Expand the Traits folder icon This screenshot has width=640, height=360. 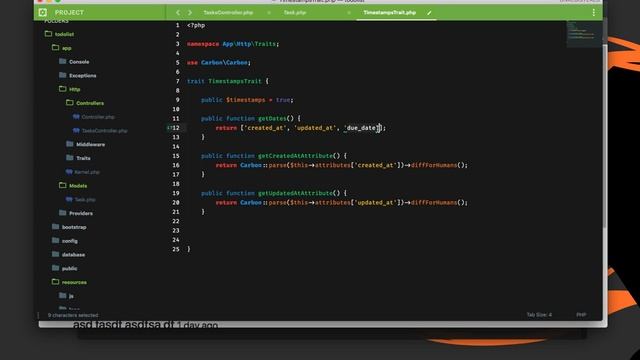pyautogui.click(x=70, y=158)
